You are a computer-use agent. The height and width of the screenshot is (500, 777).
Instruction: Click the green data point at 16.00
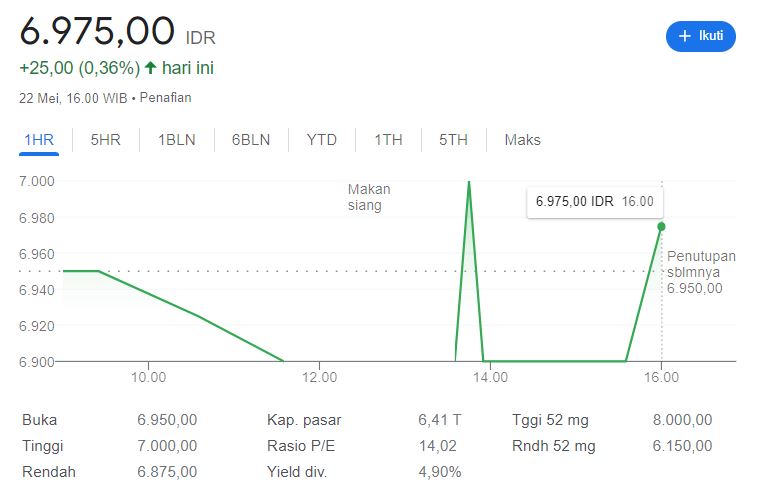(x=661, y=226)
